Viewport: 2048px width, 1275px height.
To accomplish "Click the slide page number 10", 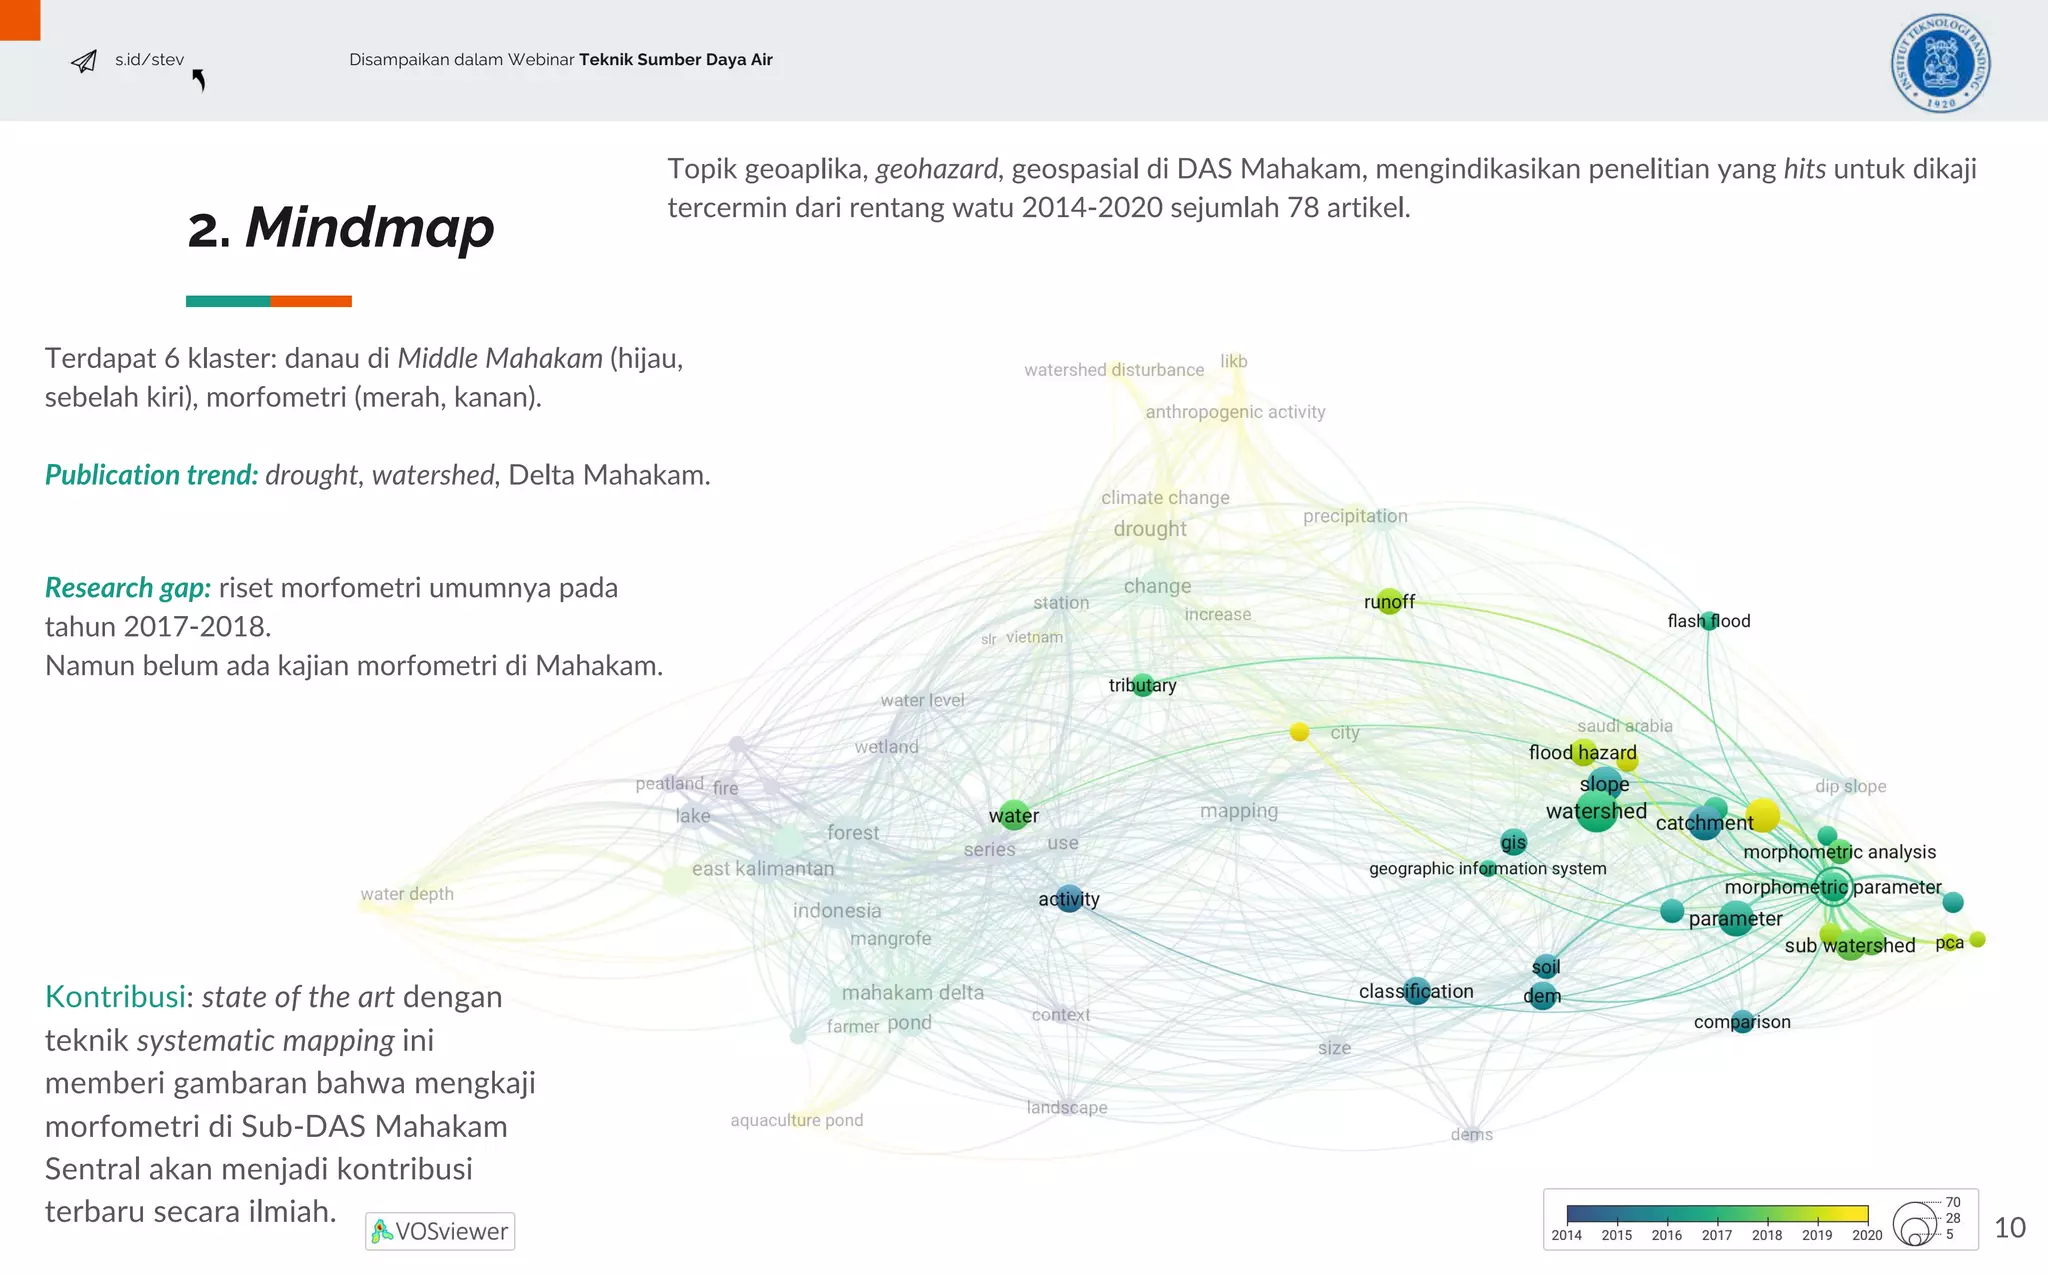I will pyautogui.click(x=2009, y=1227).
